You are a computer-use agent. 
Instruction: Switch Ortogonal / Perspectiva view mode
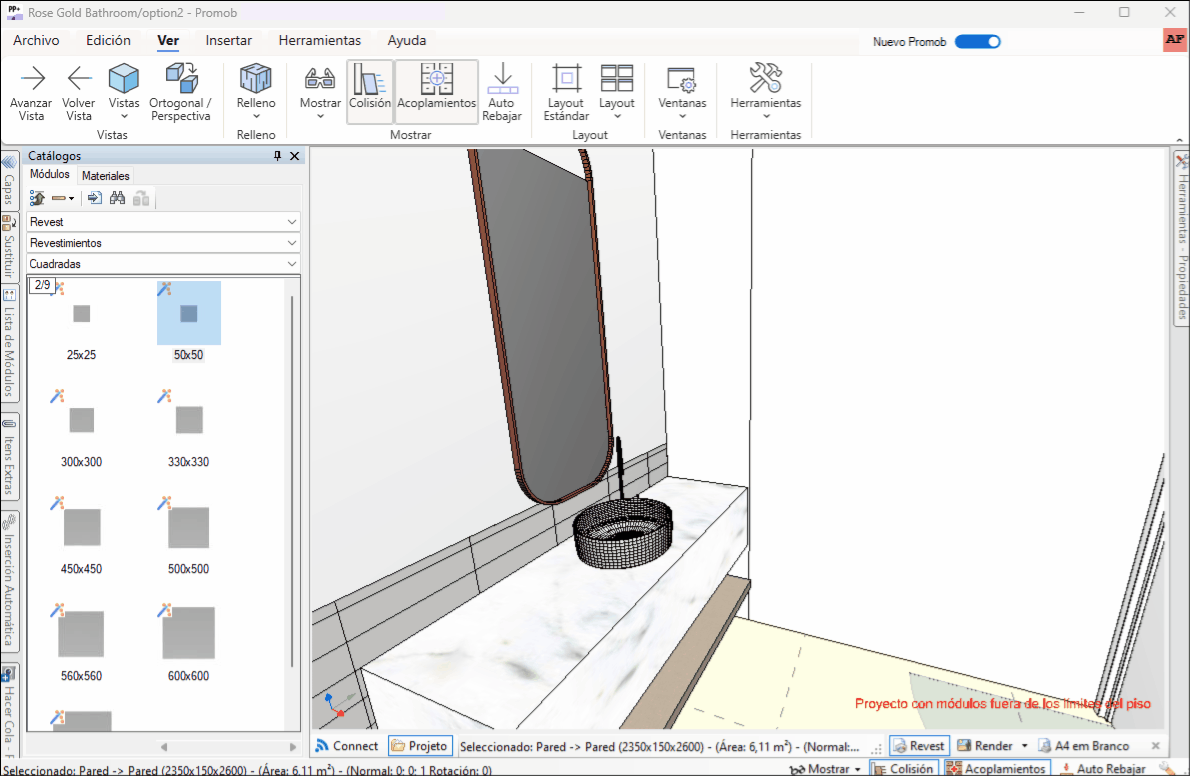[181, 92]
